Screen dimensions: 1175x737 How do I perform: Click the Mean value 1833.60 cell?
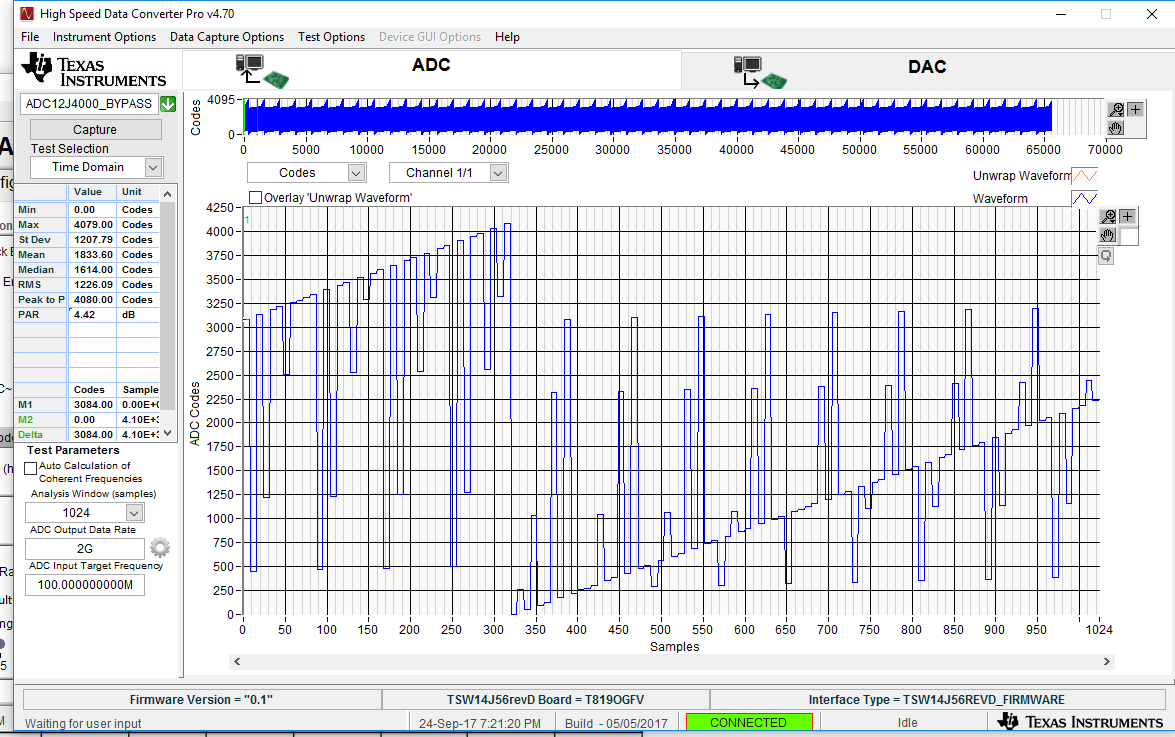[x=93, y=255]
